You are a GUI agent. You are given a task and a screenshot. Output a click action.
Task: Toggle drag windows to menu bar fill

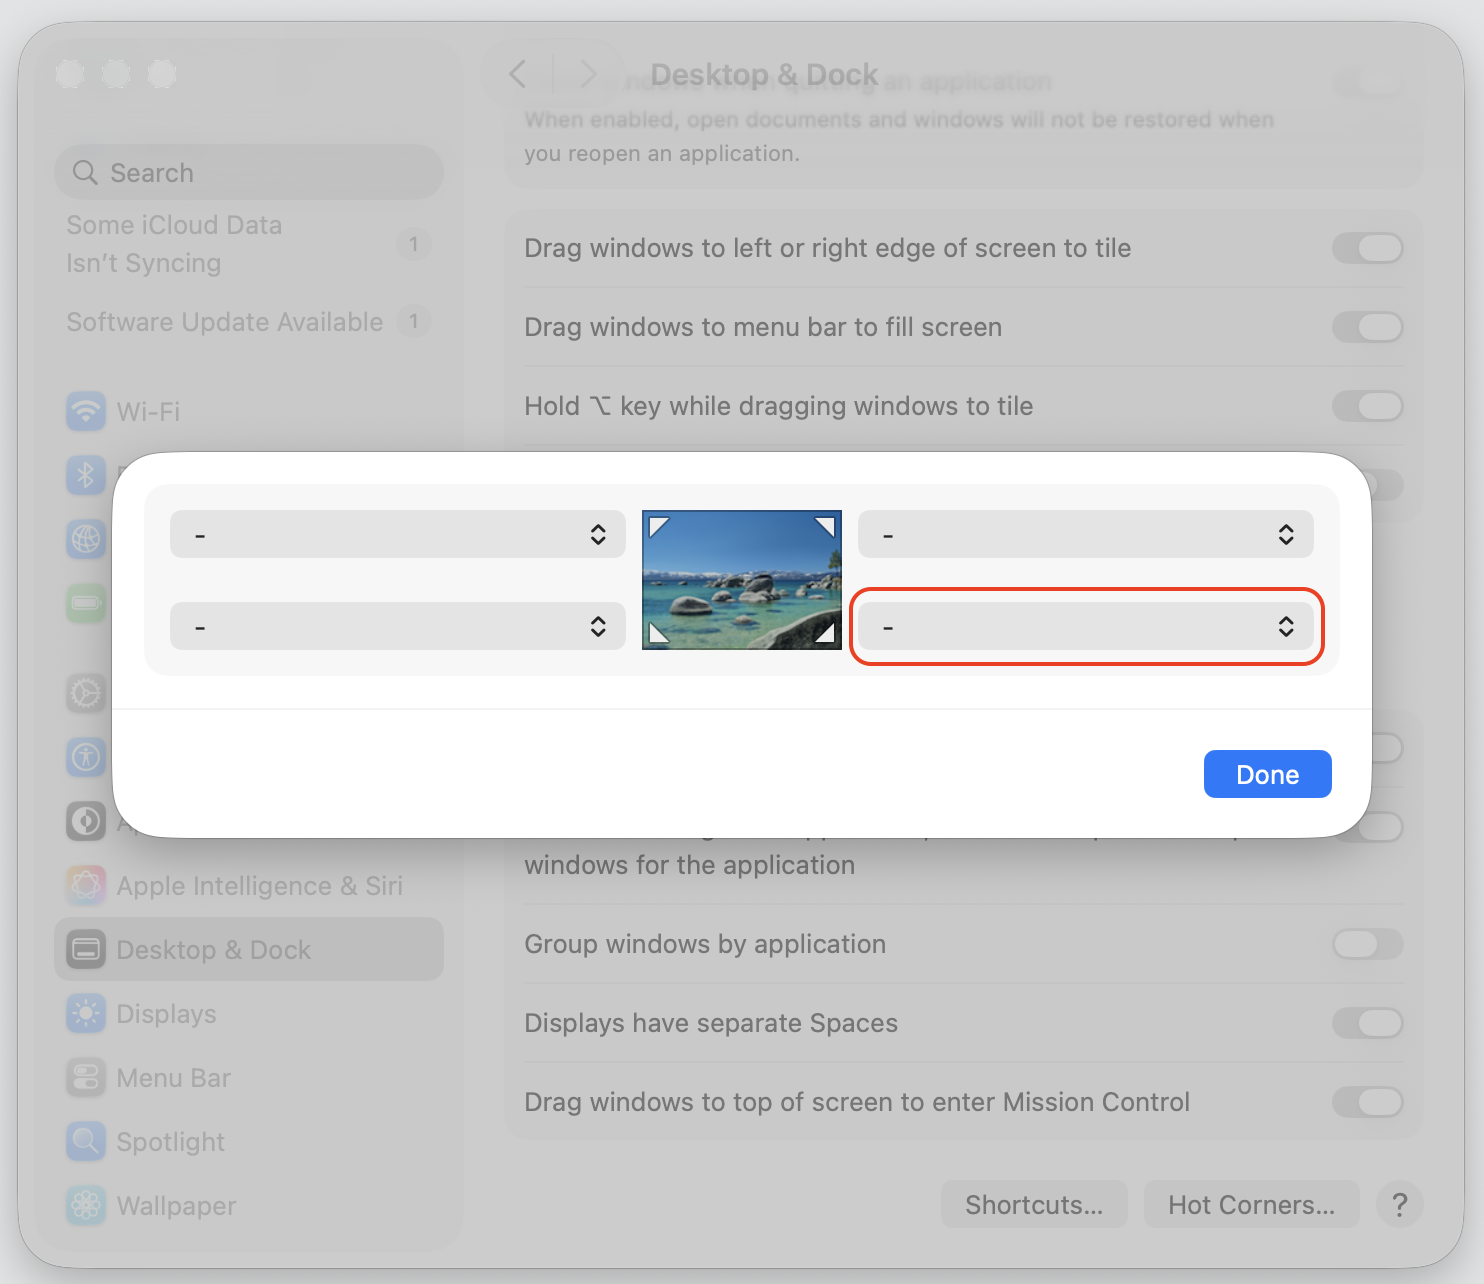click(x=1367, y=327)
